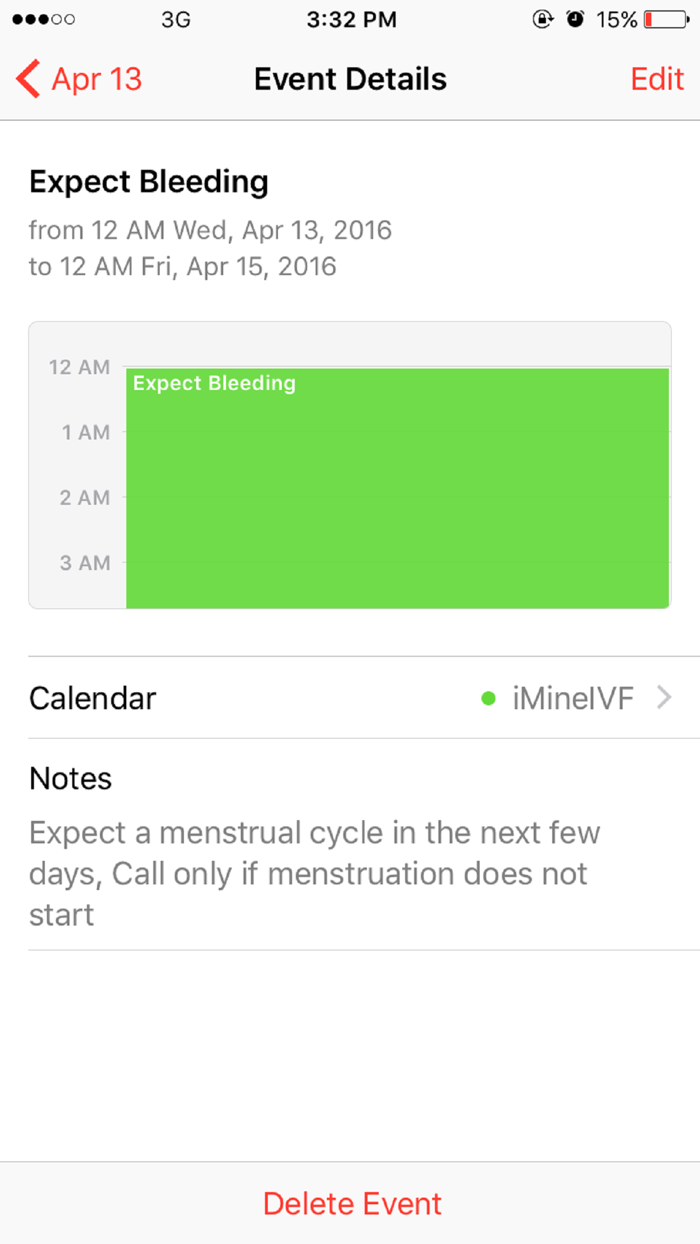Tap the clock showing 3:32 PM
Viewport: 700px width, 1244px height.
(x=350, y=18)
